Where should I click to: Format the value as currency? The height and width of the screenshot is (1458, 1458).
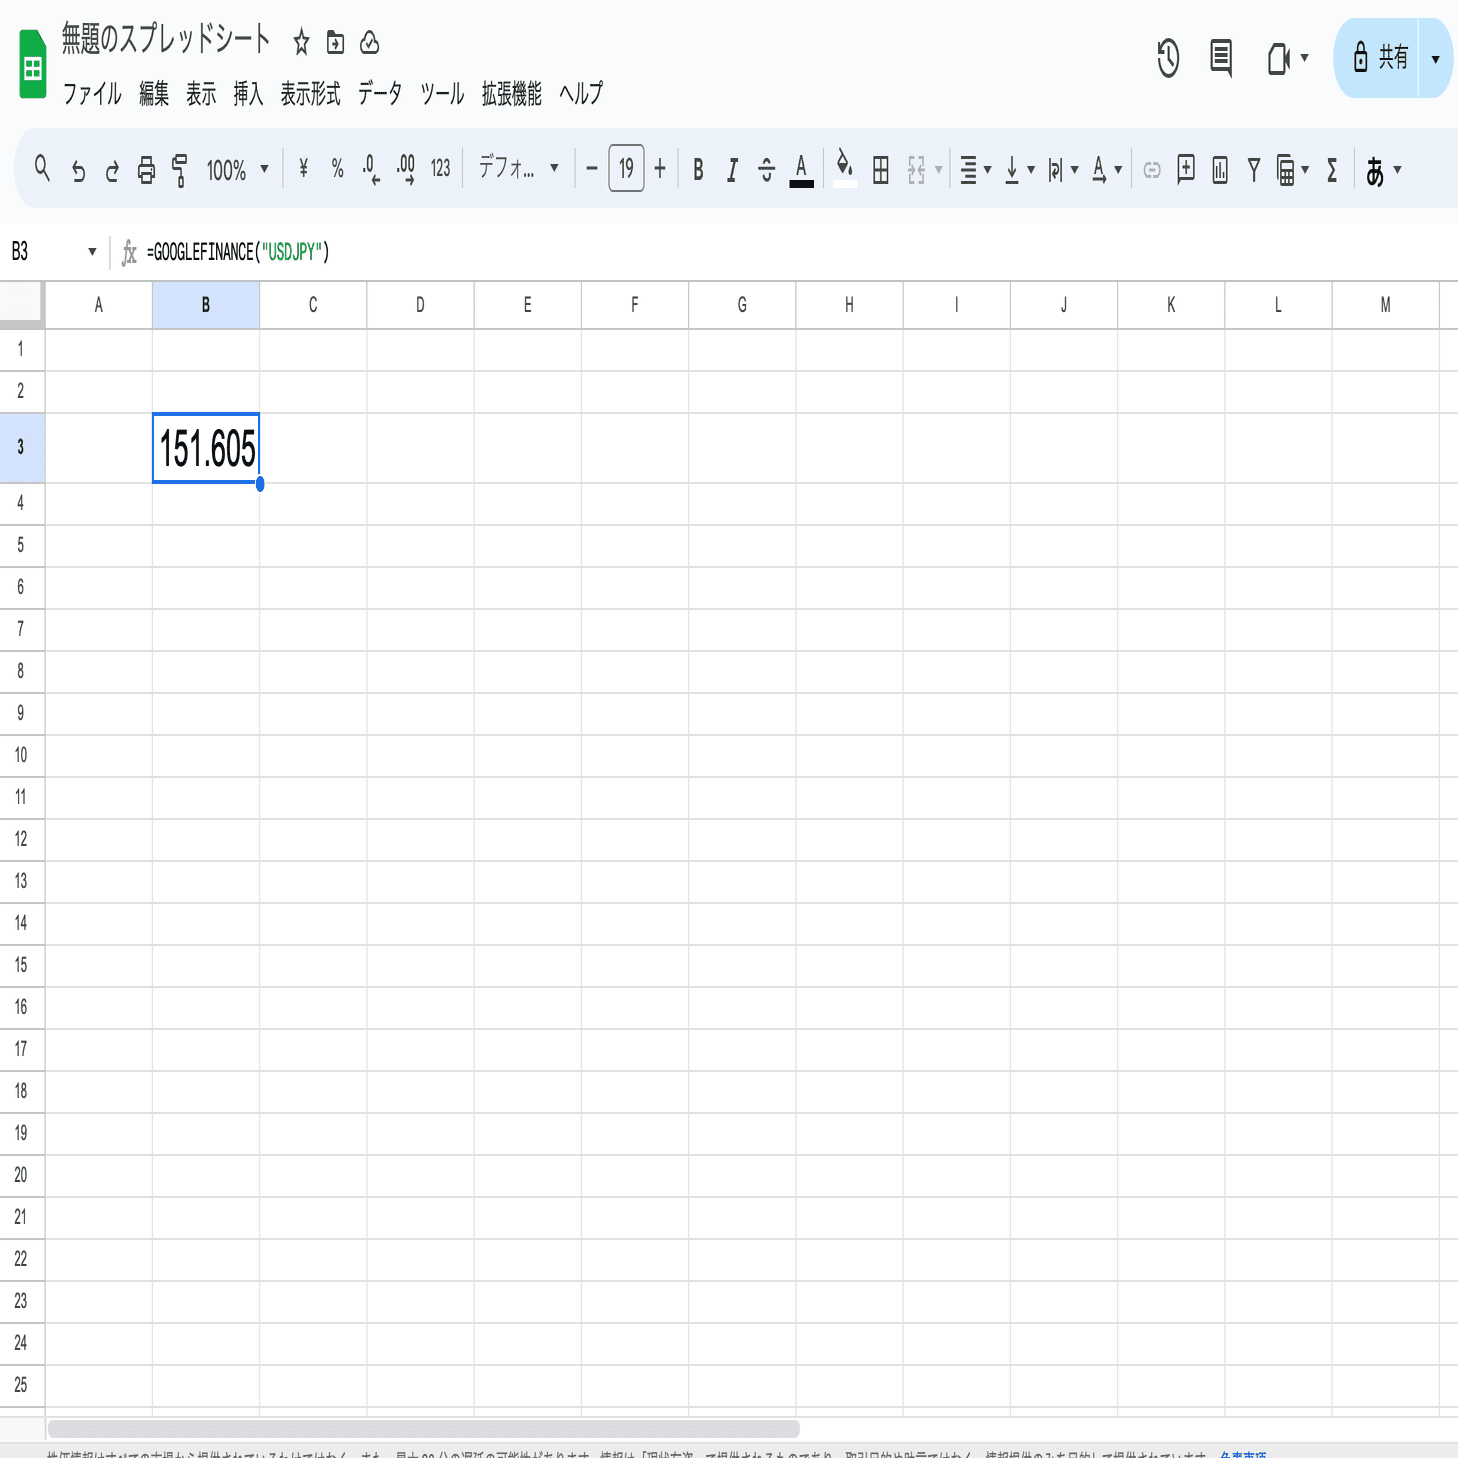coord(303,170)
